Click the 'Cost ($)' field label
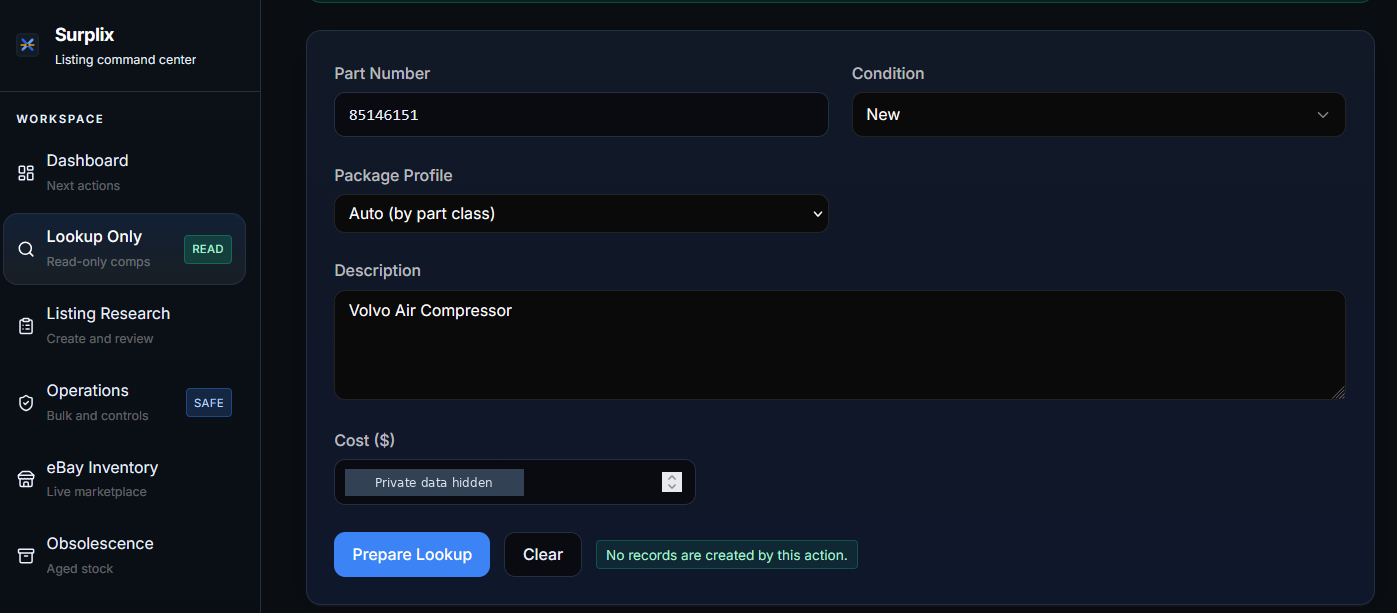The height and width of the screenshot is (613, 1397). pyautogui.click(x=365, y=441)
